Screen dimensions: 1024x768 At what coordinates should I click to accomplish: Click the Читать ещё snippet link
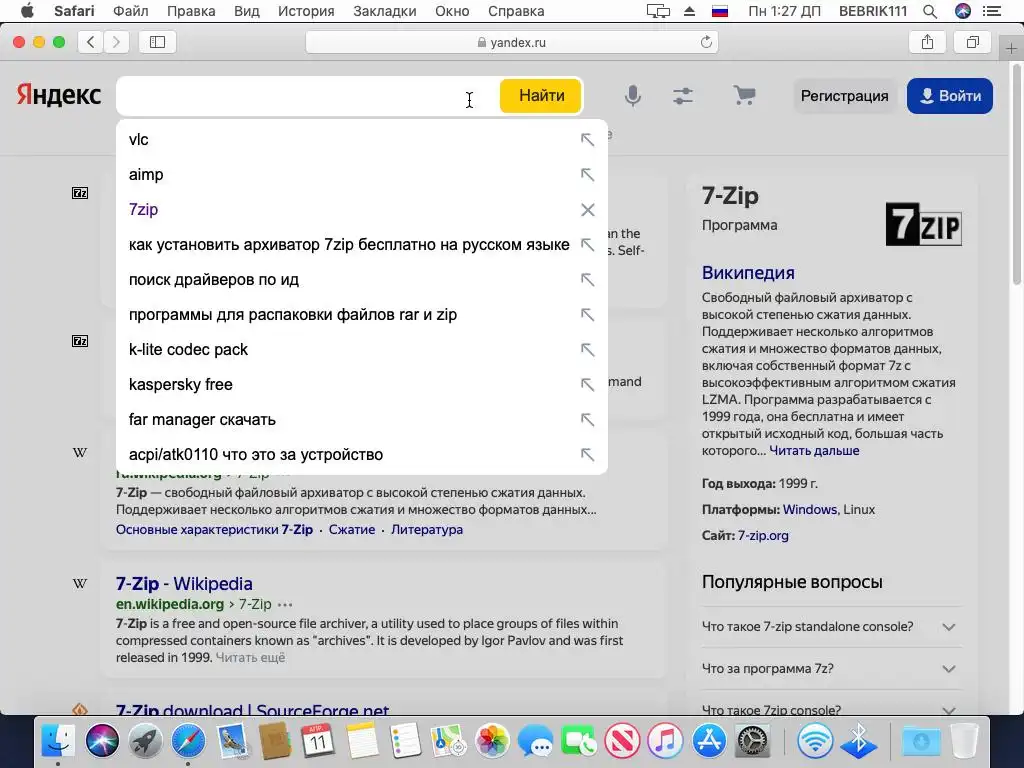pyautogui.click(x=250, y=658)
